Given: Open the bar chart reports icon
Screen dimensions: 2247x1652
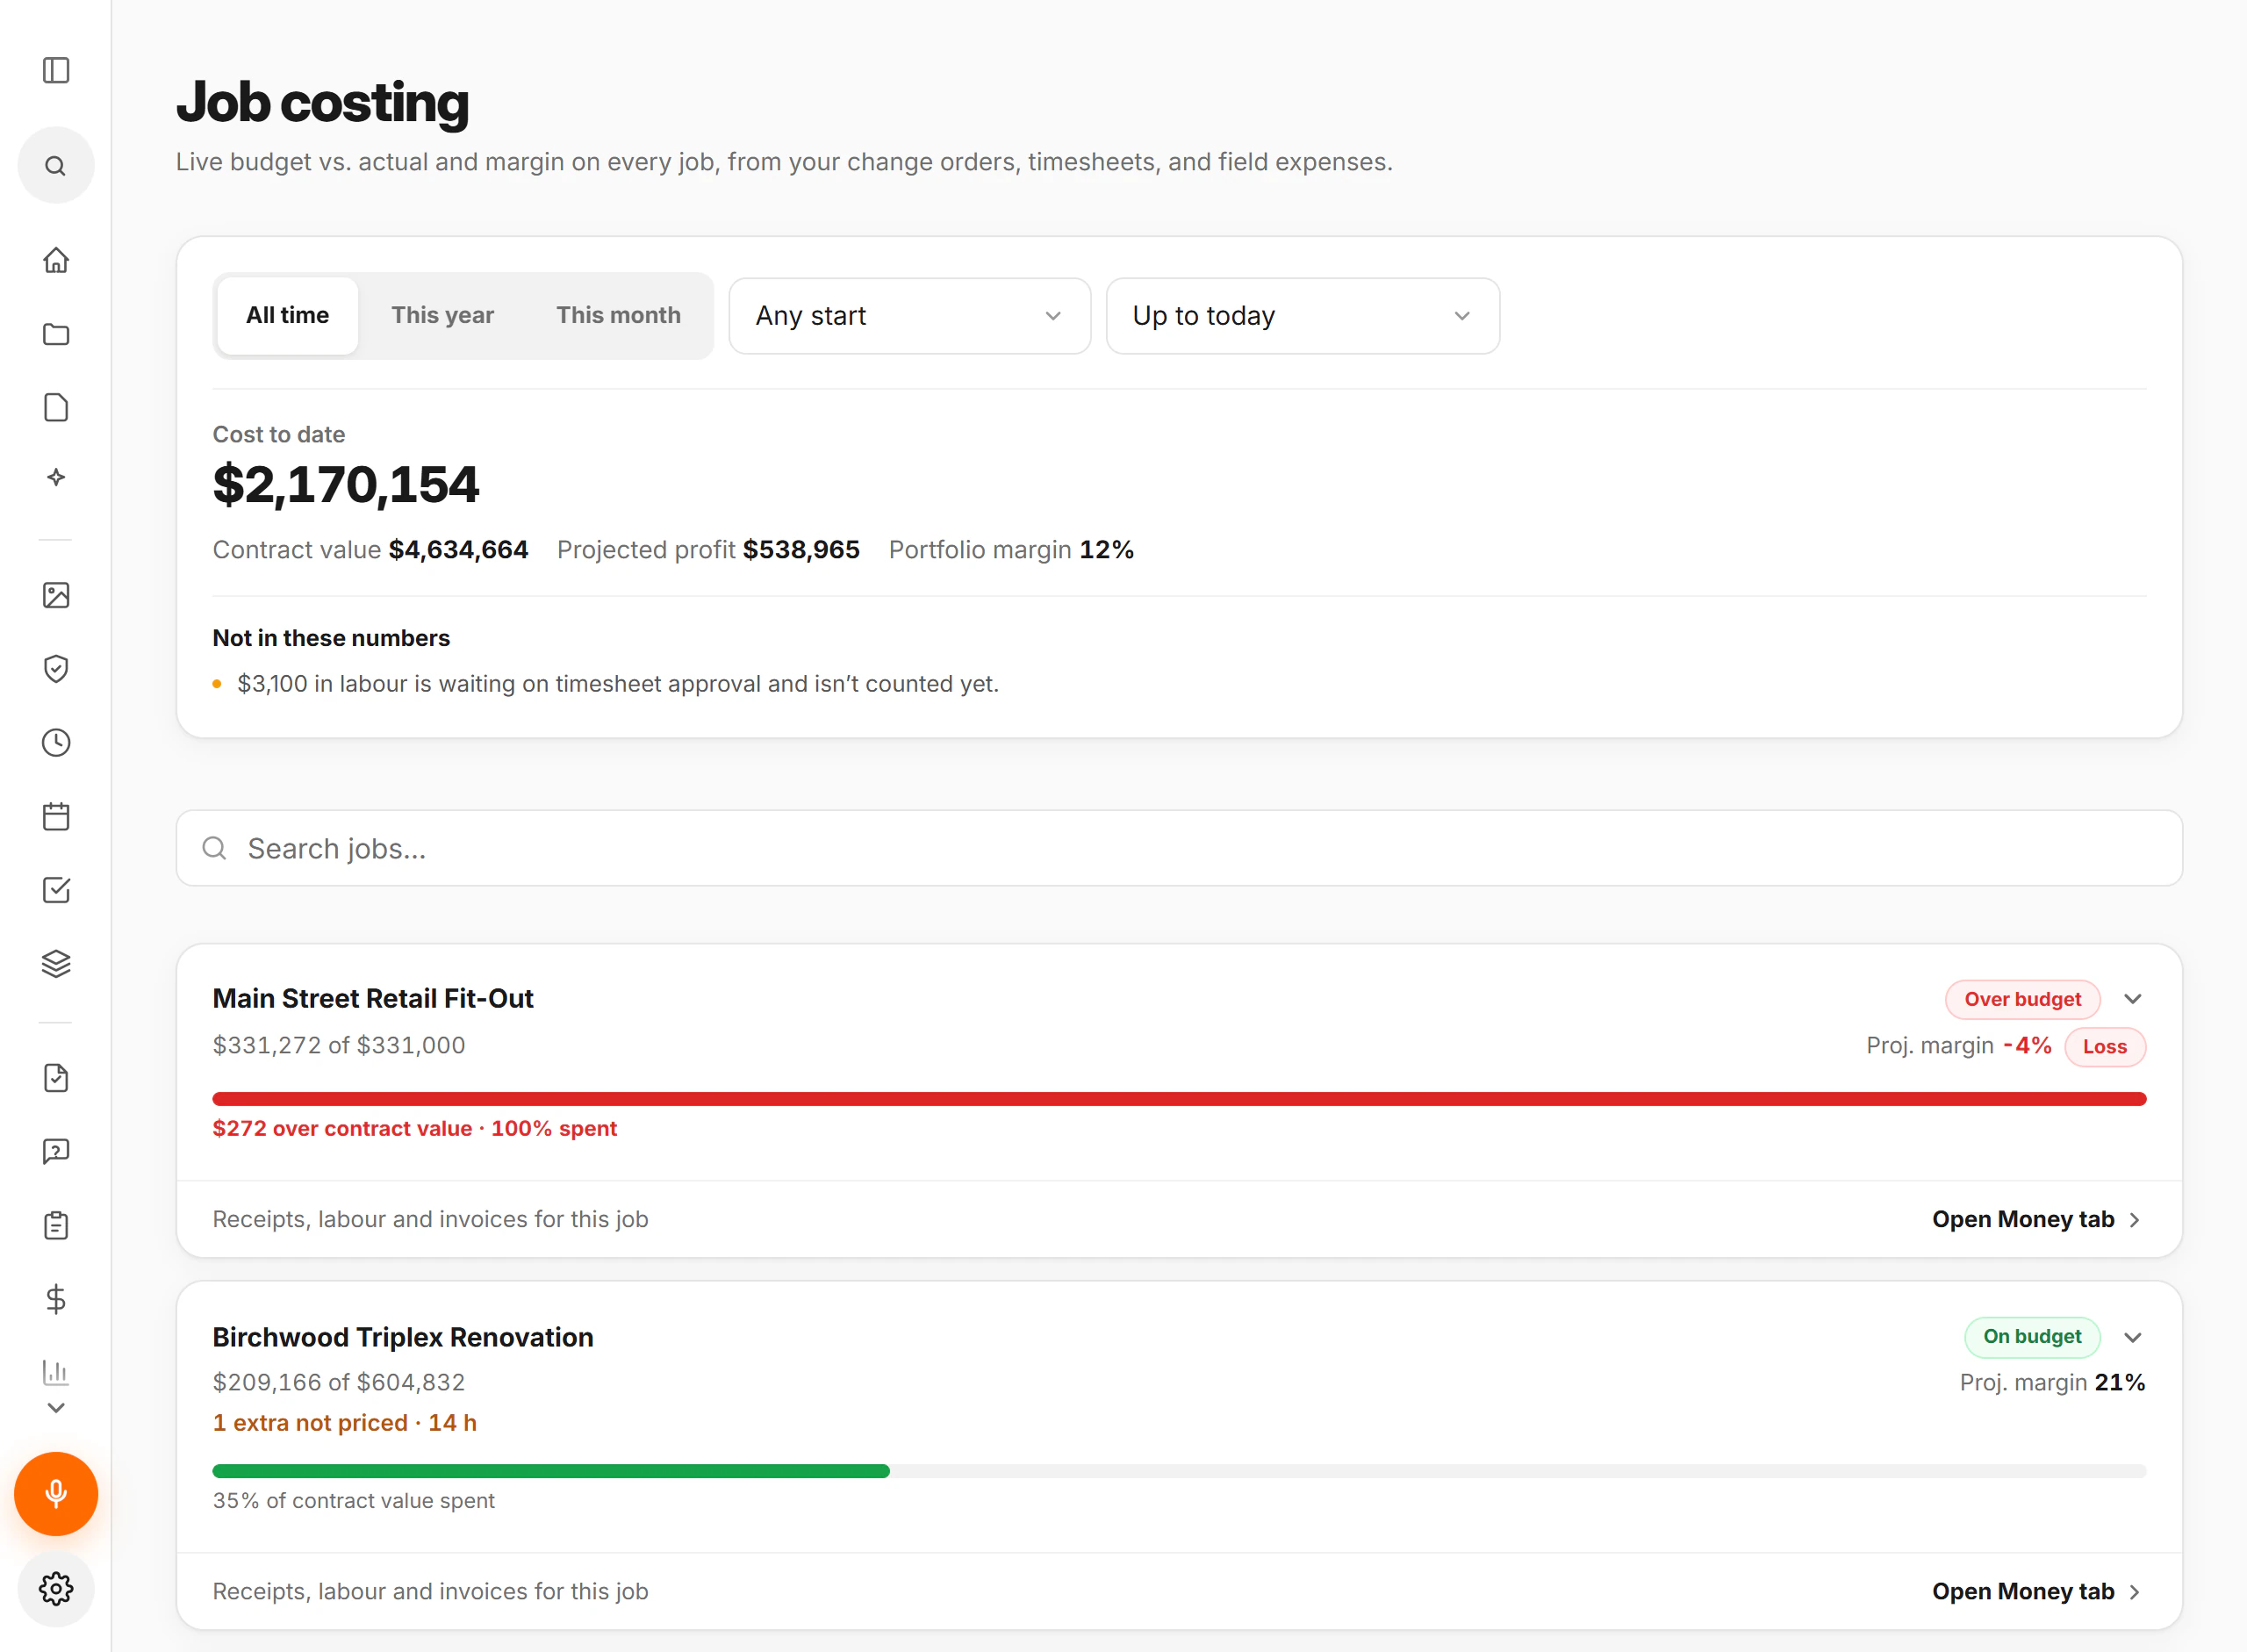Looking at the screenshot, I should [56, 1373].
